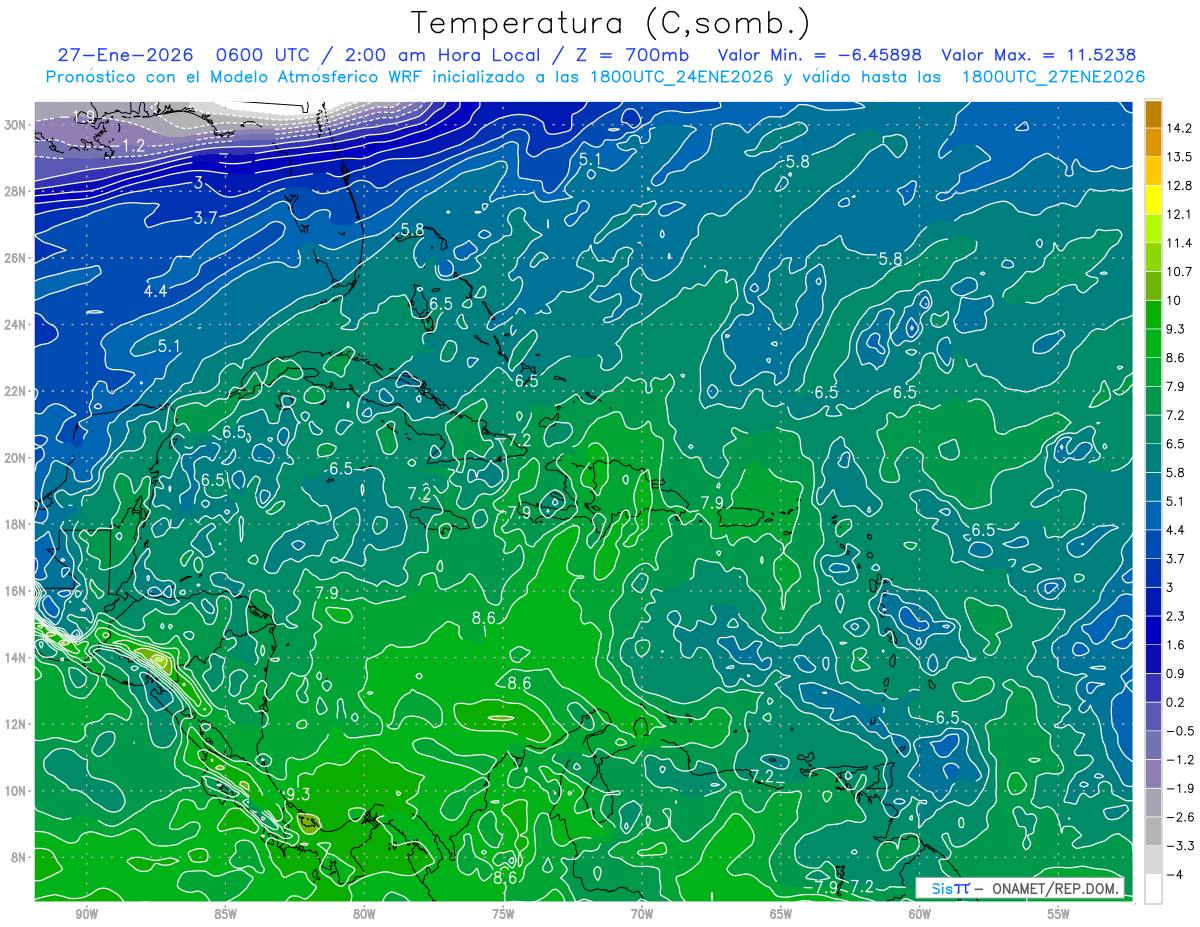Click colorbar scale label "0.2"
Image resolution: width=1200 pixels, height=927 pixels.
coord(1175,702)
